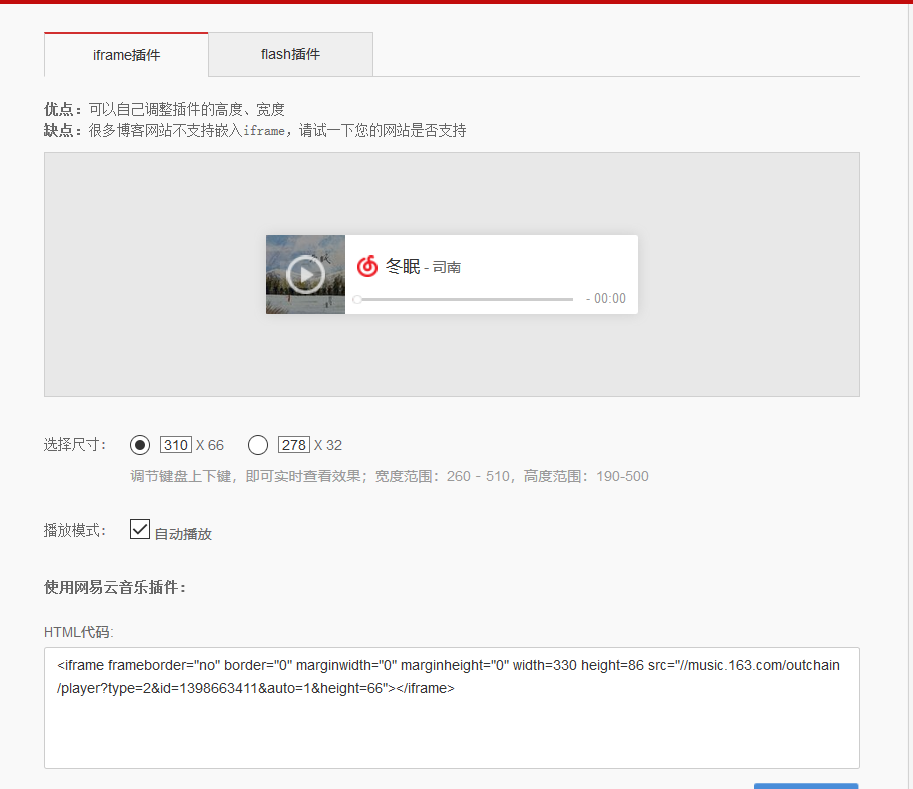The height and width of the screenshot is (789, 913).
Task: Click the time display - 00:00
Action: pyautogui.click(x=606, y=299)
